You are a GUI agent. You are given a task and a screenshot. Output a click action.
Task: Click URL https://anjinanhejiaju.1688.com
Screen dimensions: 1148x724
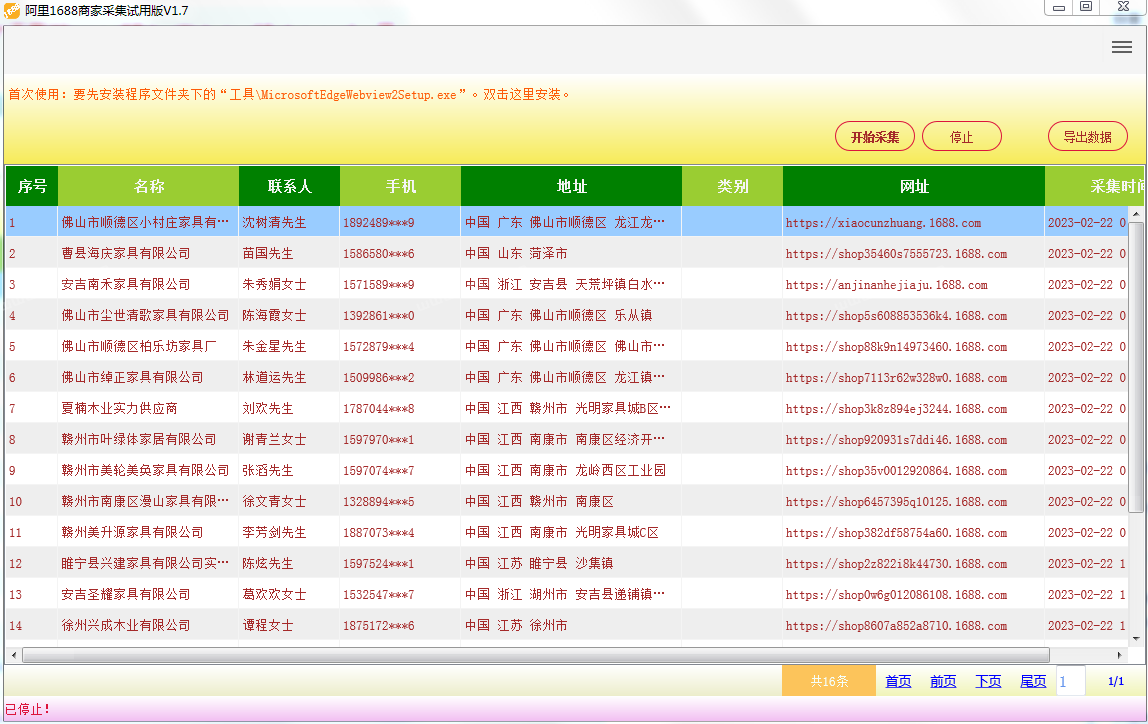(x=886, y=285)
